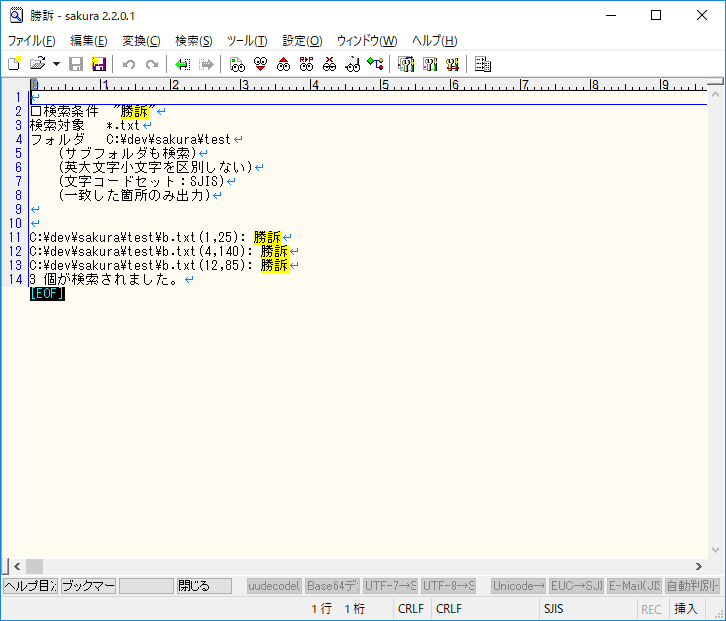Open the ツール(T) menu
This screenshot has width=726, height=621.
(x=247, y=41)
